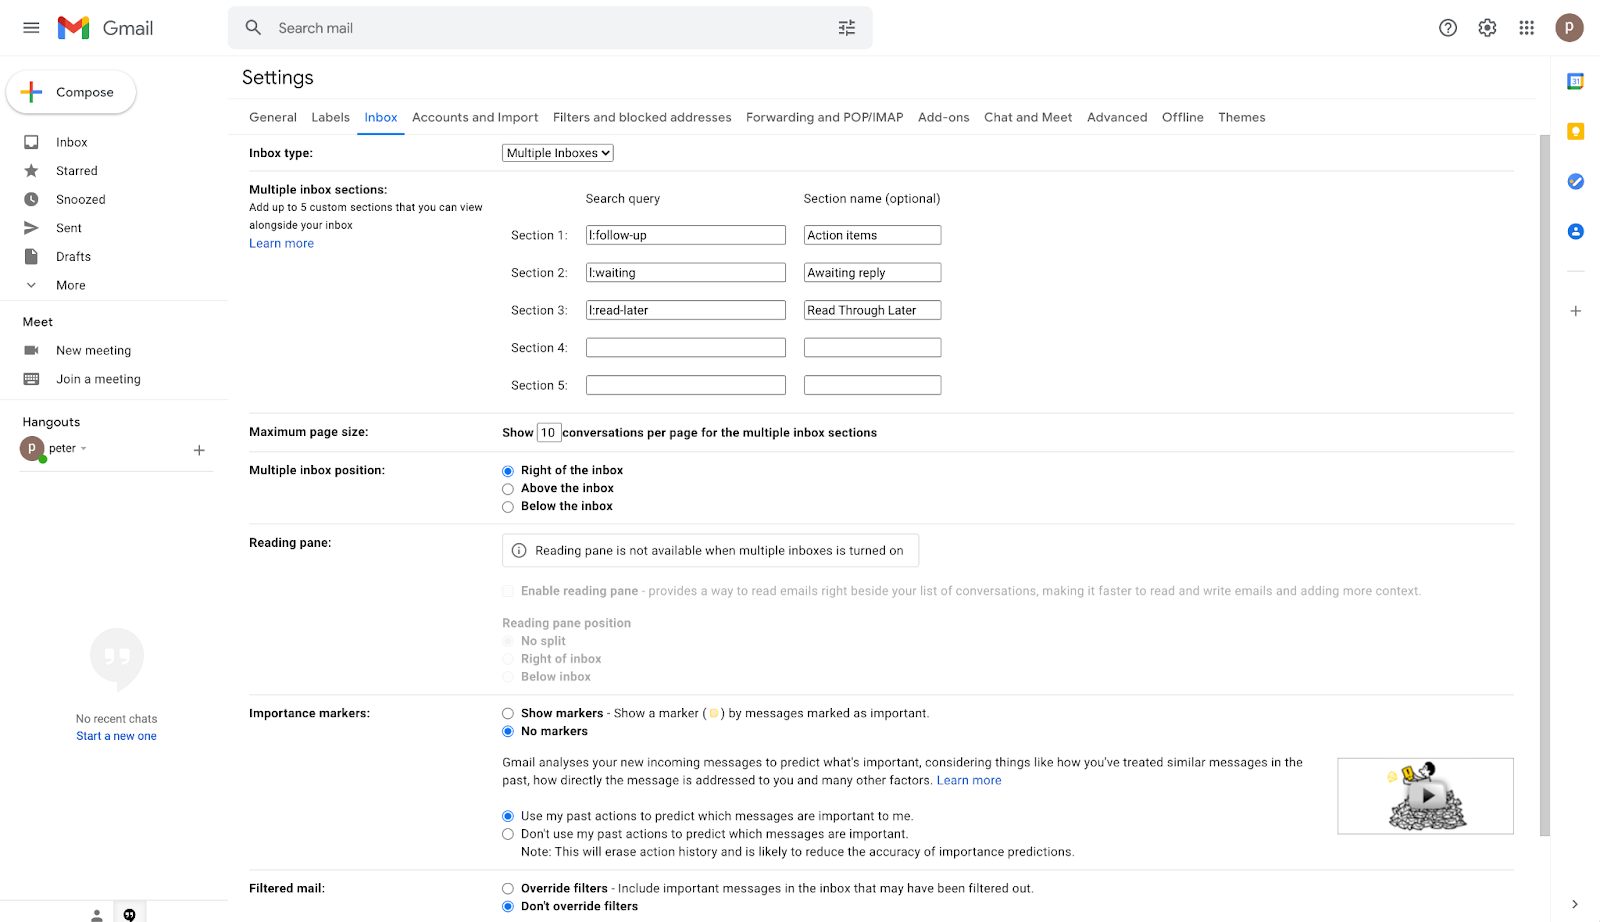Click the Section 4 search query field

685,348
